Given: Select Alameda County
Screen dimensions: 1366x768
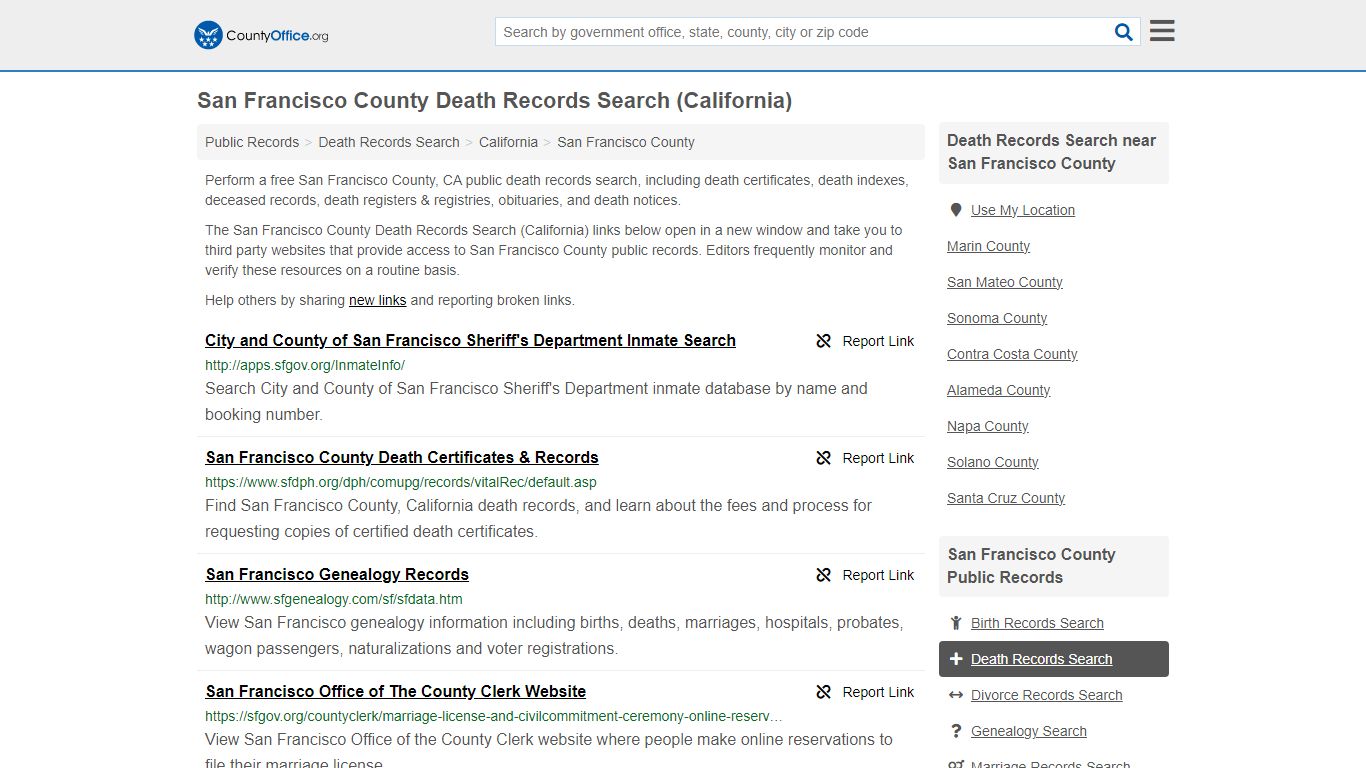Looking at the screenshot, I should click(x=999, y=390).
